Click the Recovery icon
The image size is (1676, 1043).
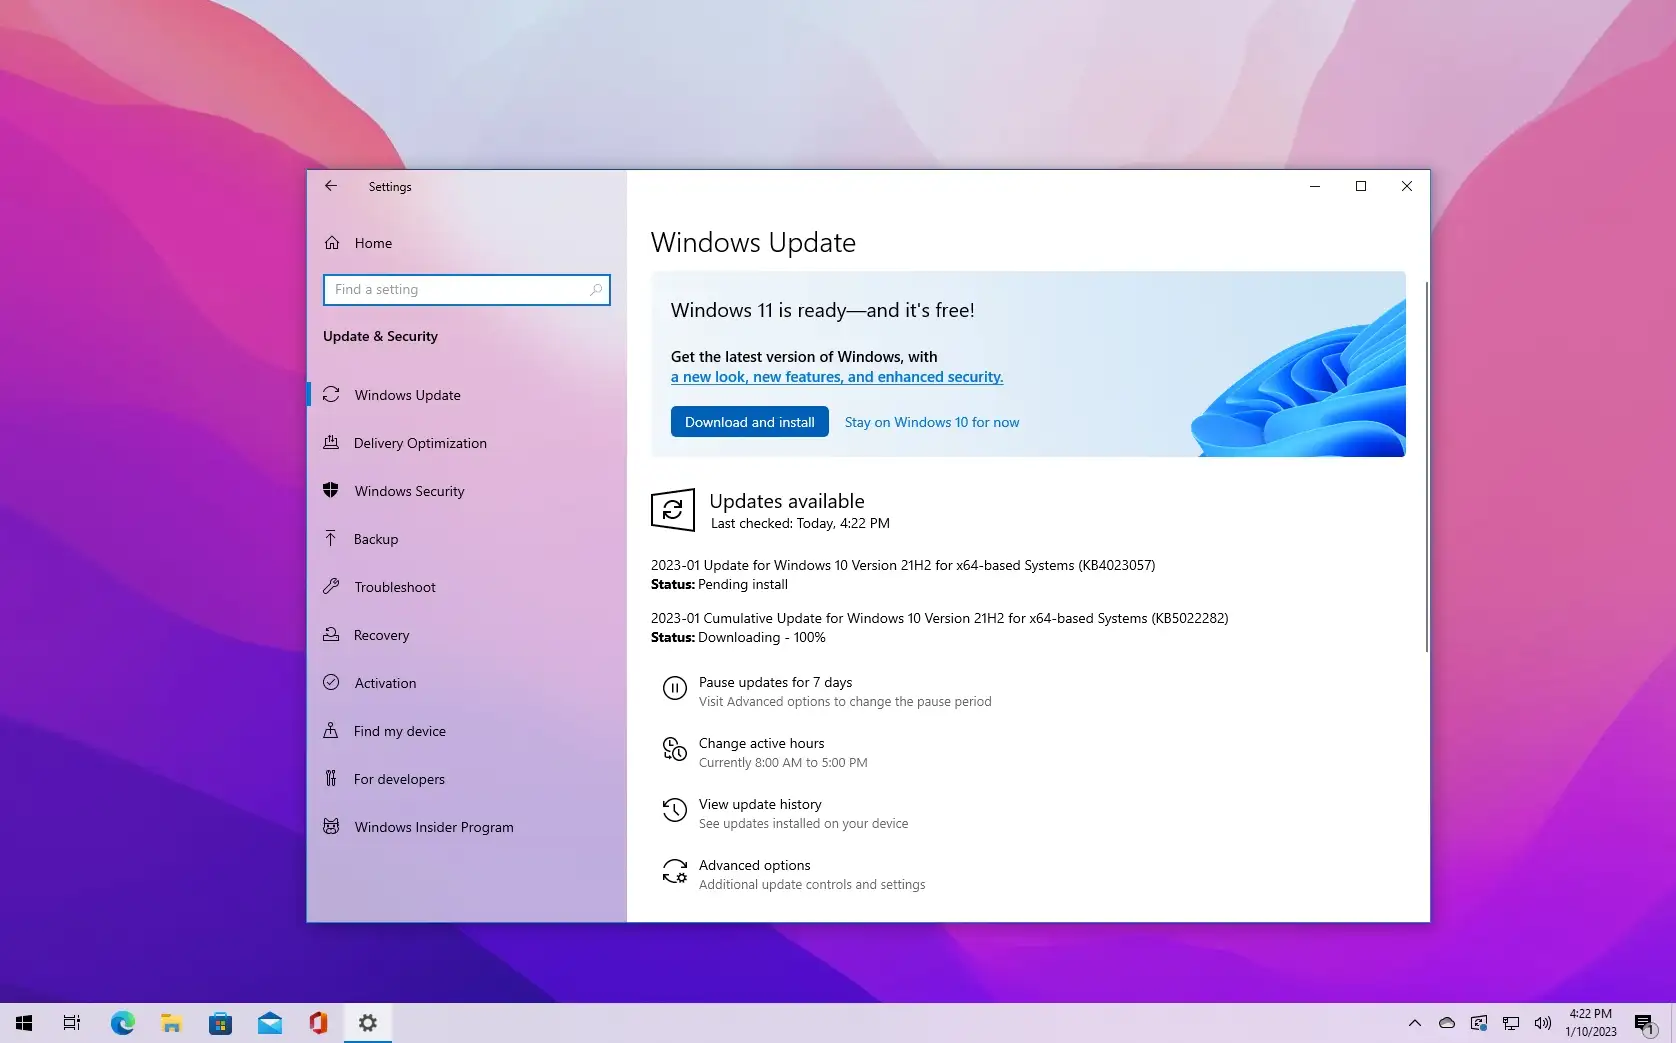[331, 634]
